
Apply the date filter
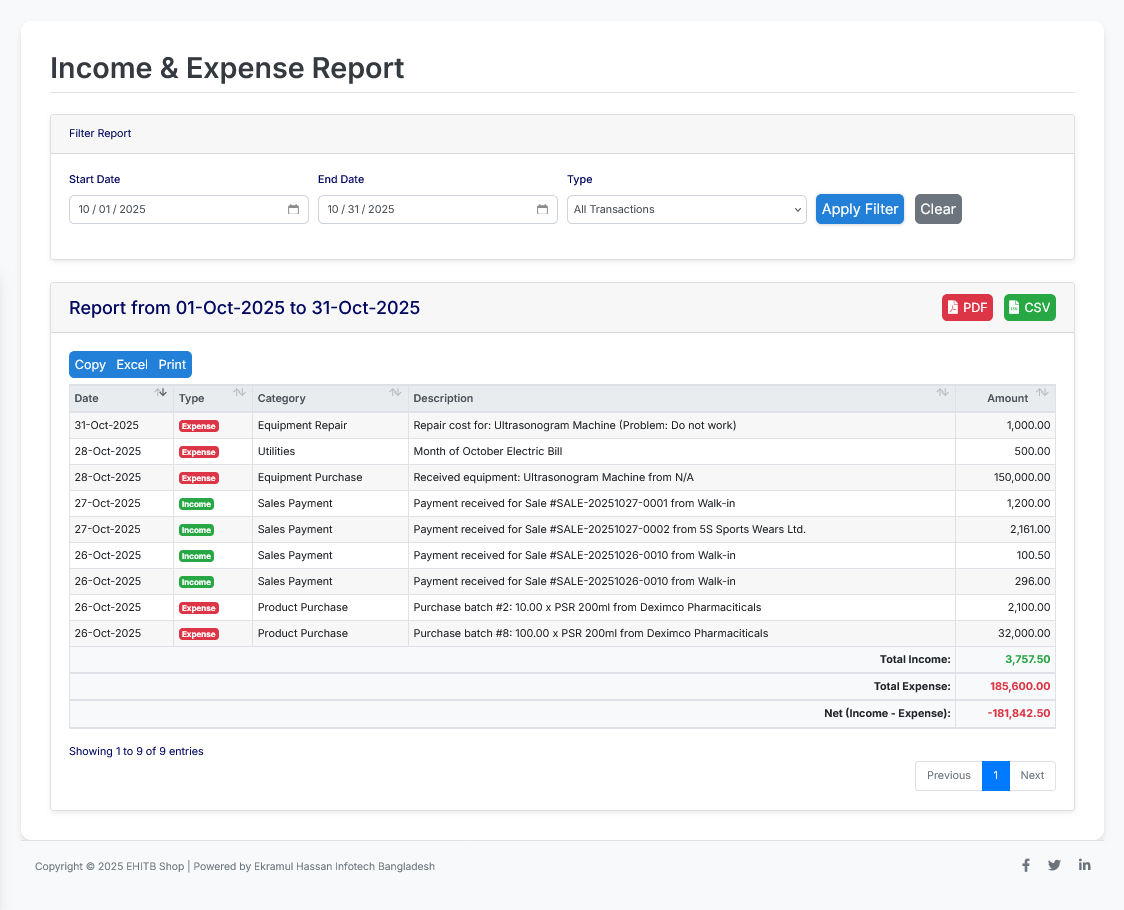pyautogui.click(x=859, y=209)
